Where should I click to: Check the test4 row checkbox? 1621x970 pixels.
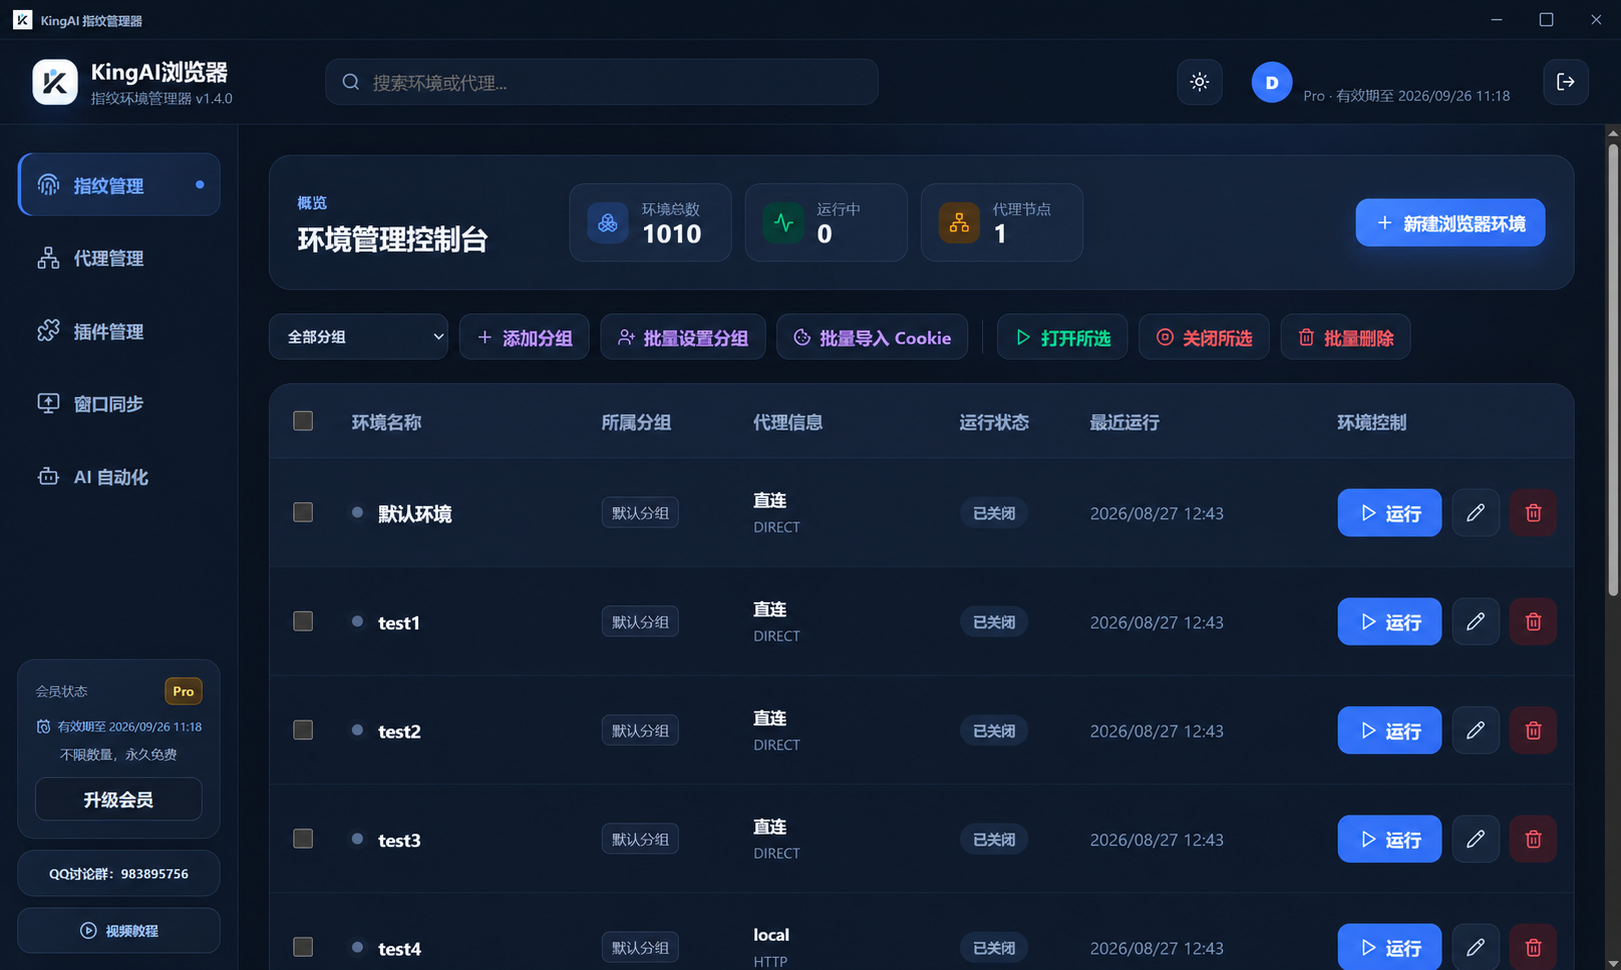303,946
